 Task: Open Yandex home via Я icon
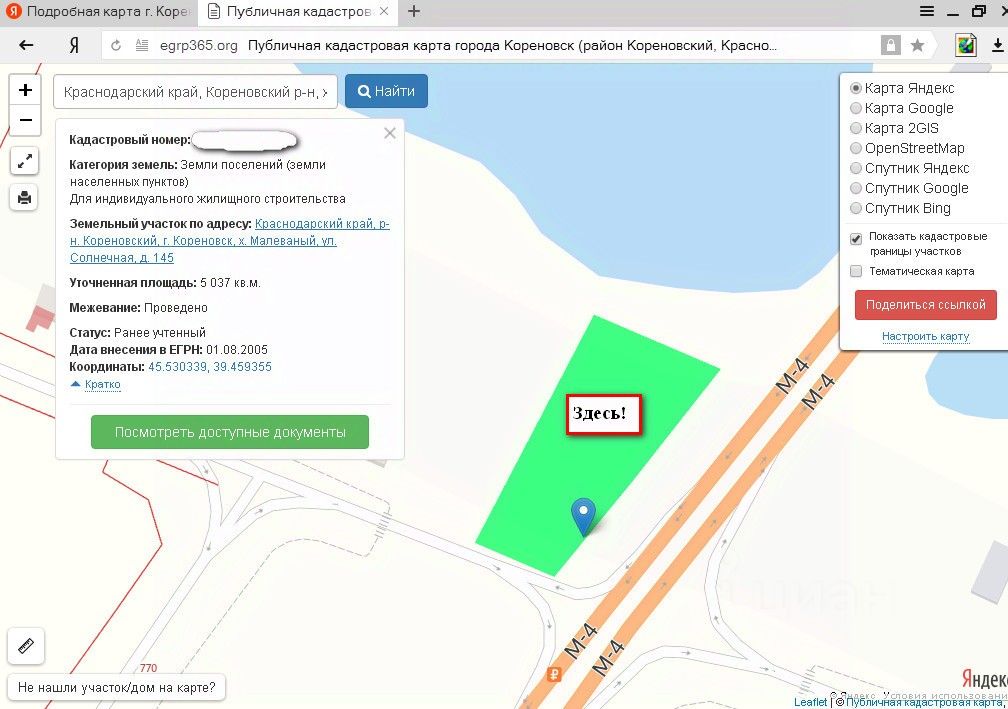pyautogui.click(x=74, y=45)
